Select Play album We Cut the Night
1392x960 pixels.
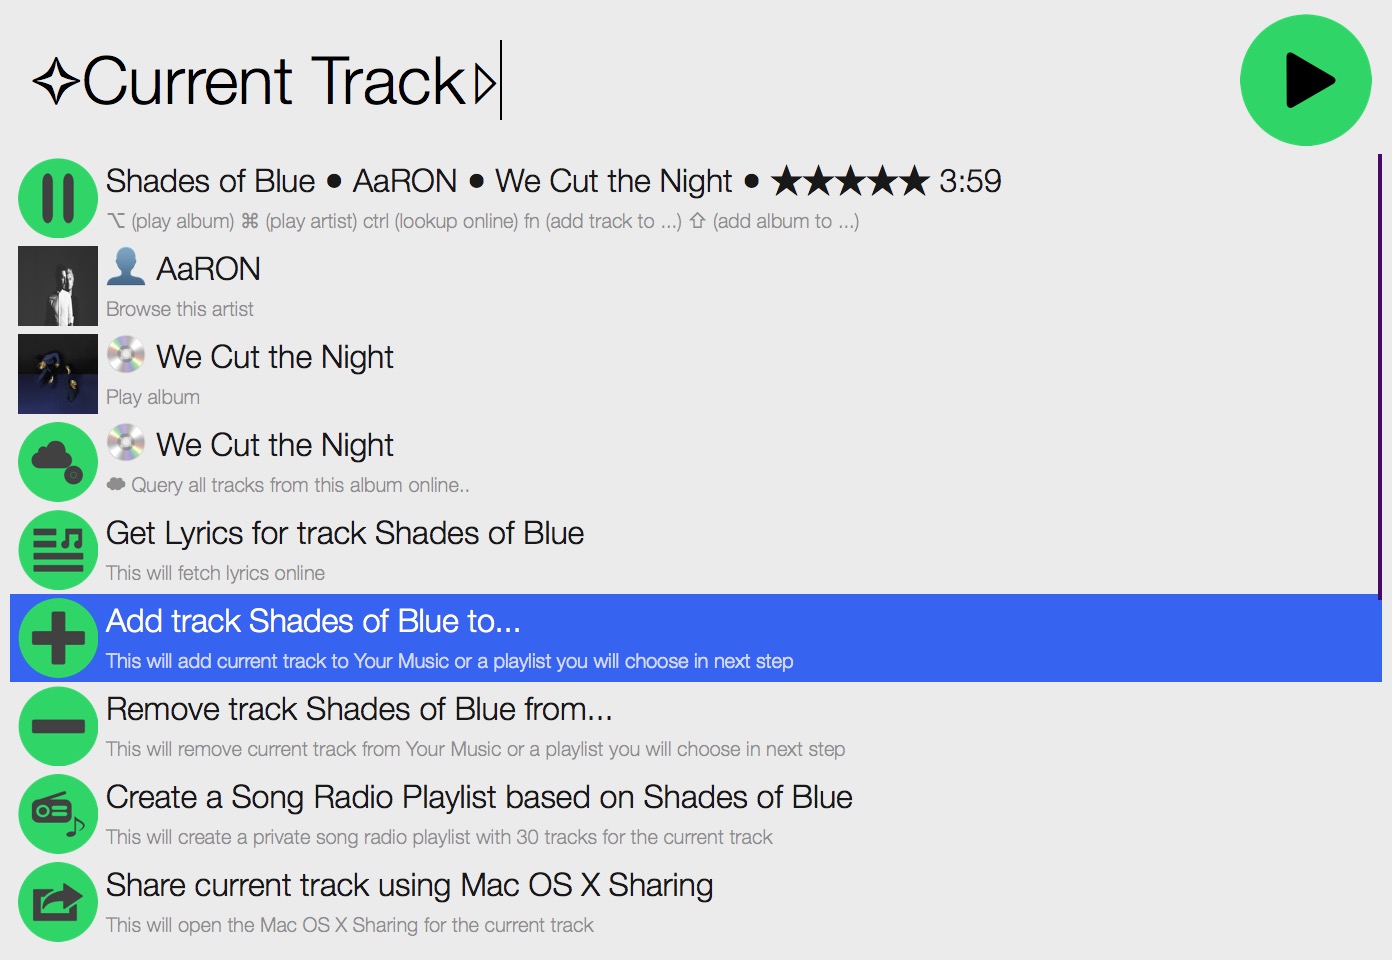(x=696, y=374)
